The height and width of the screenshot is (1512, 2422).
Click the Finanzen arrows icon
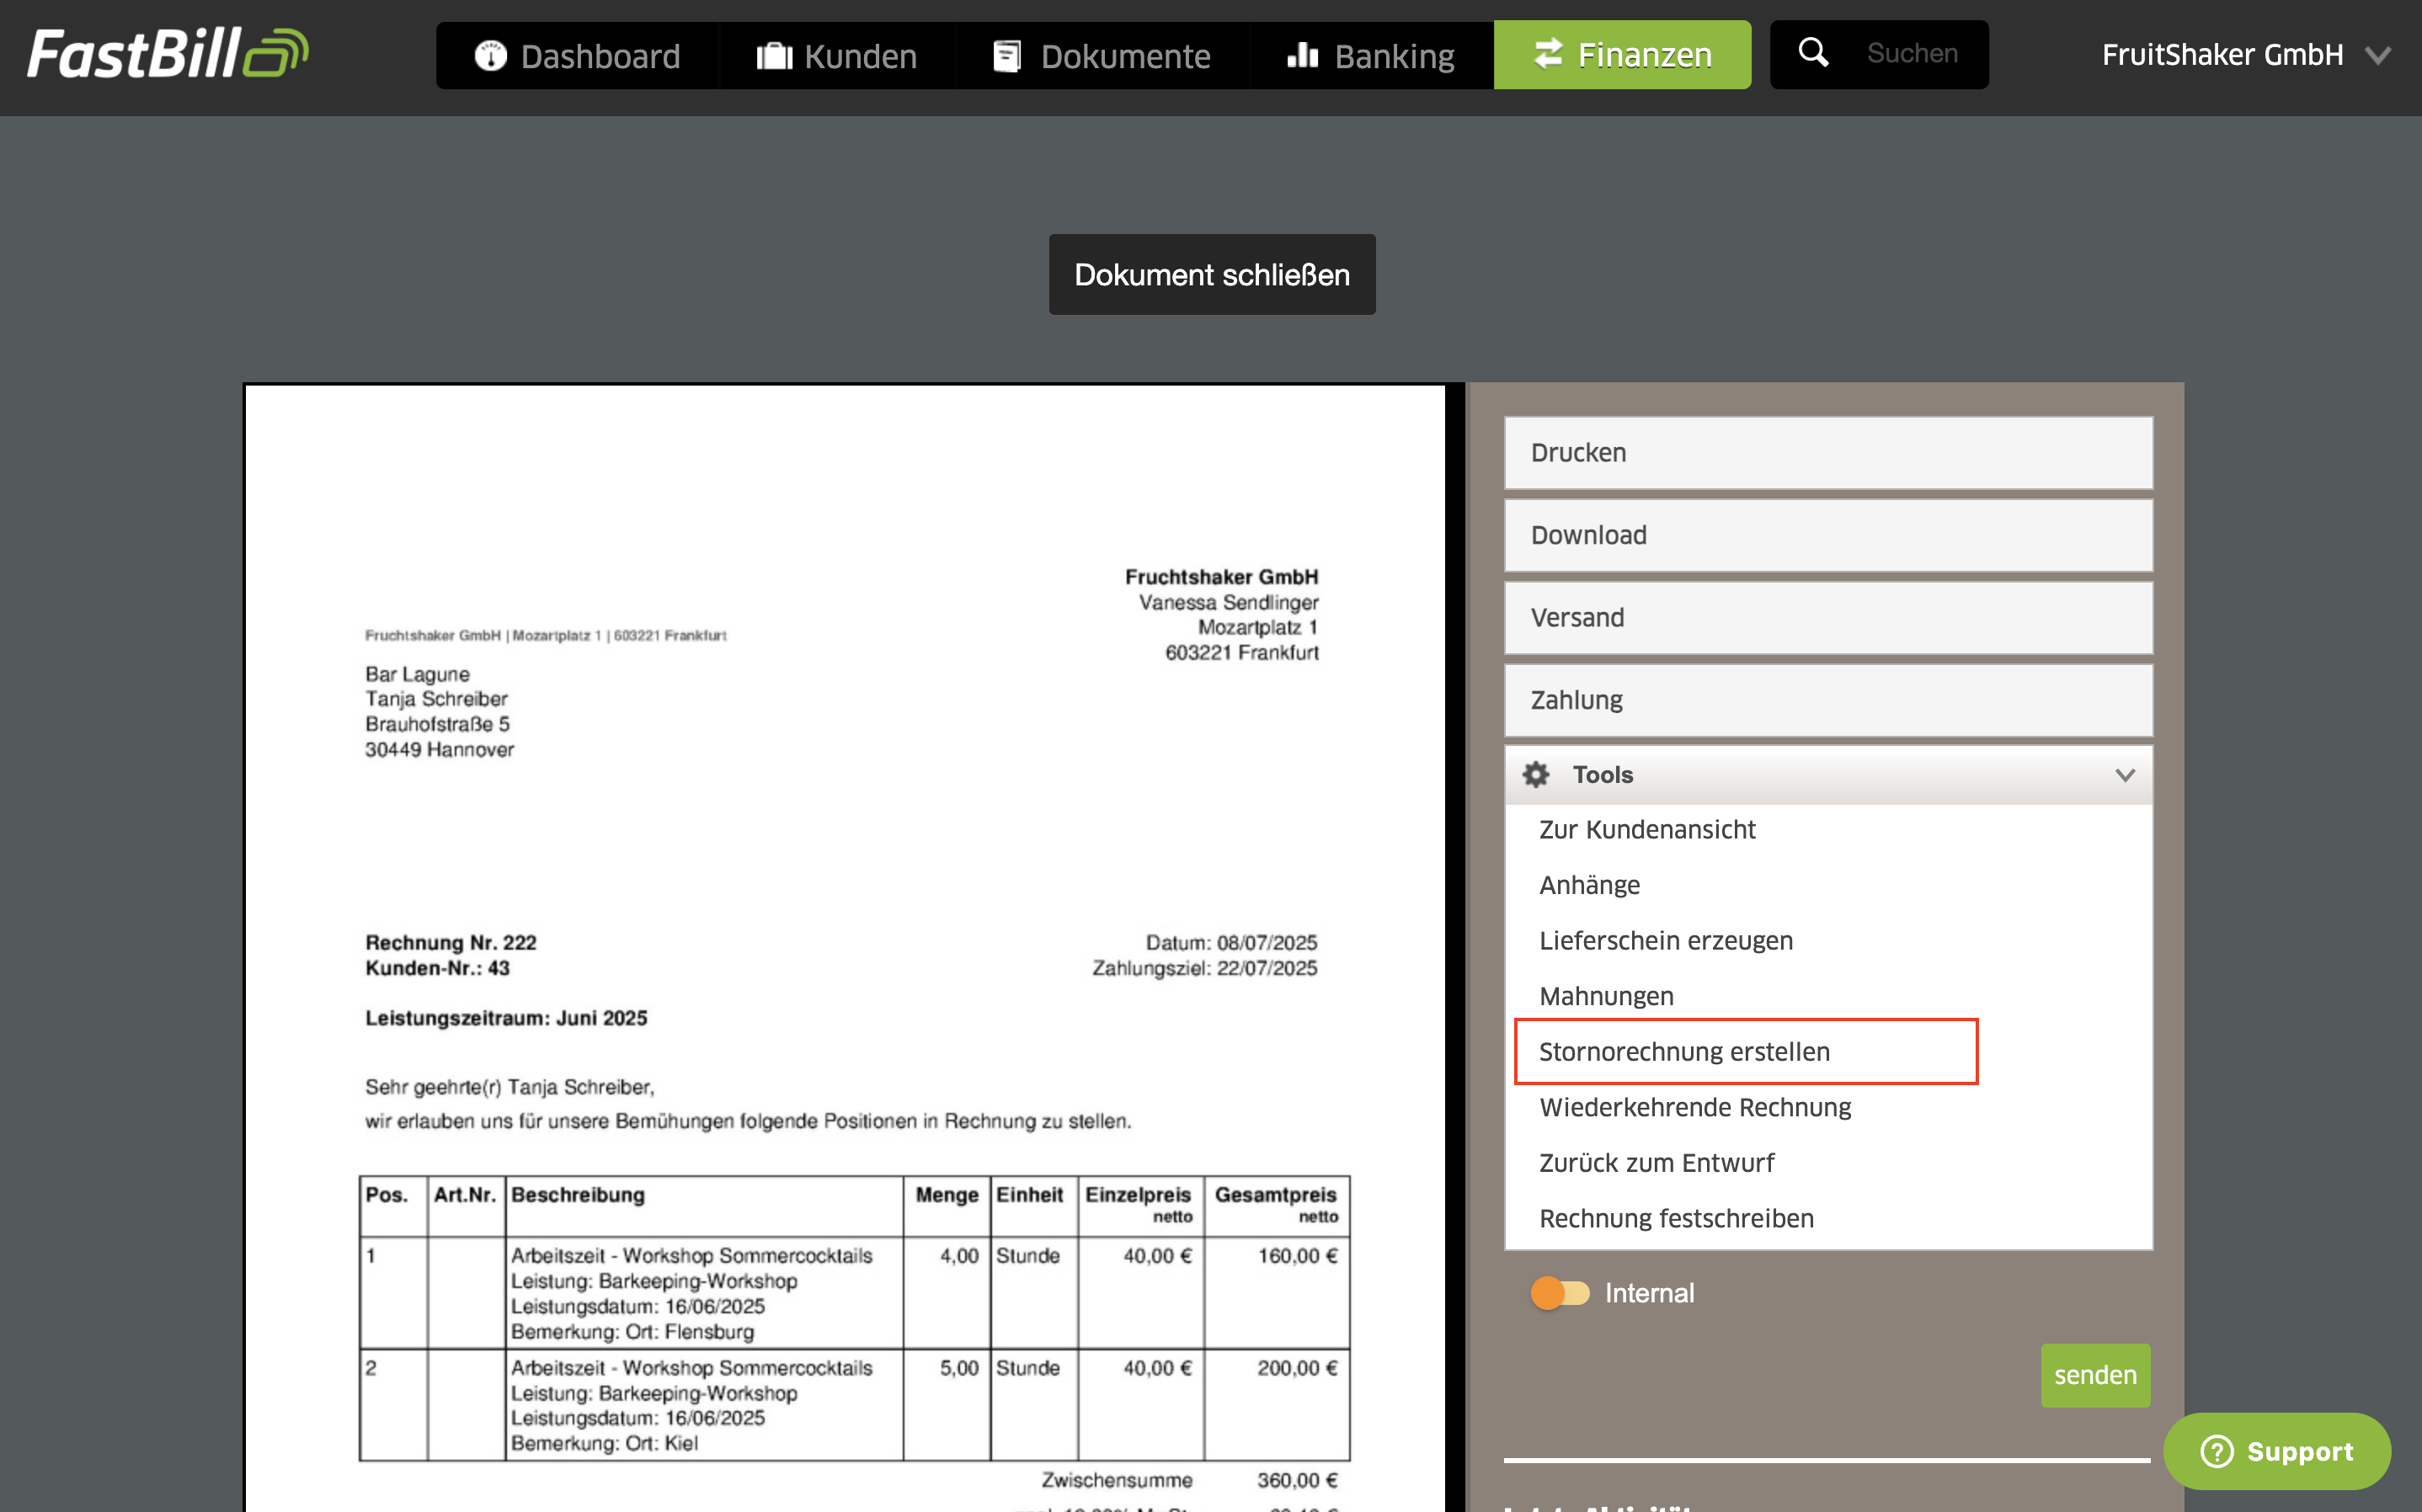[1548, 54]
